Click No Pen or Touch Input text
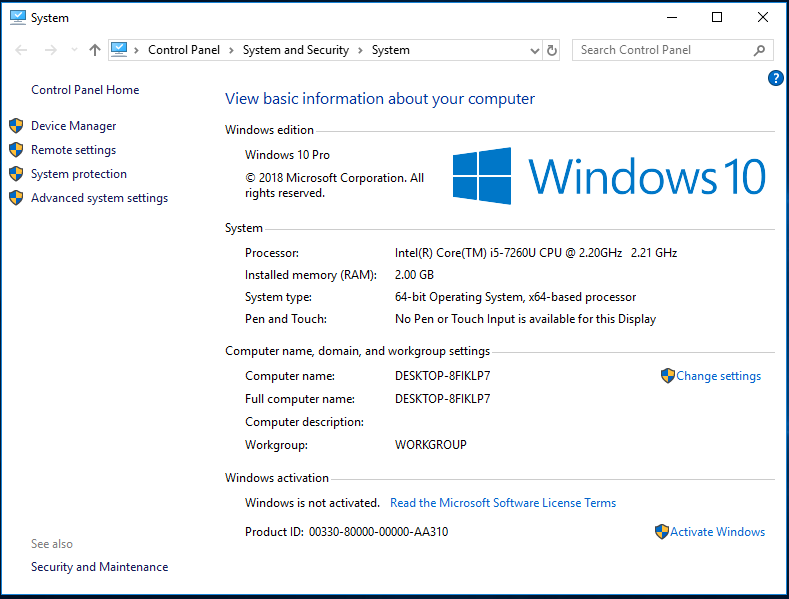The height and width of the screenshot is (599, 789). pyautogui.click(x=525, y=319)
